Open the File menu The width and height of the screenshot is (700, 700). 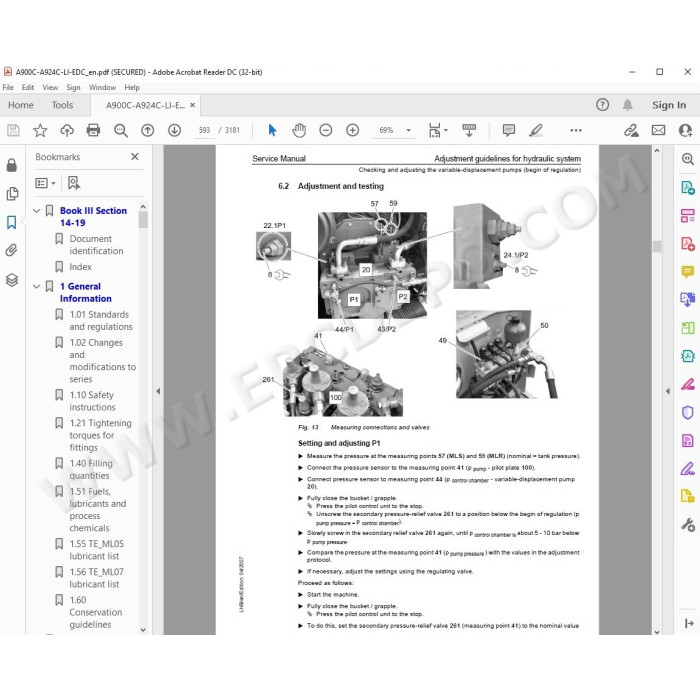(8, 88)
